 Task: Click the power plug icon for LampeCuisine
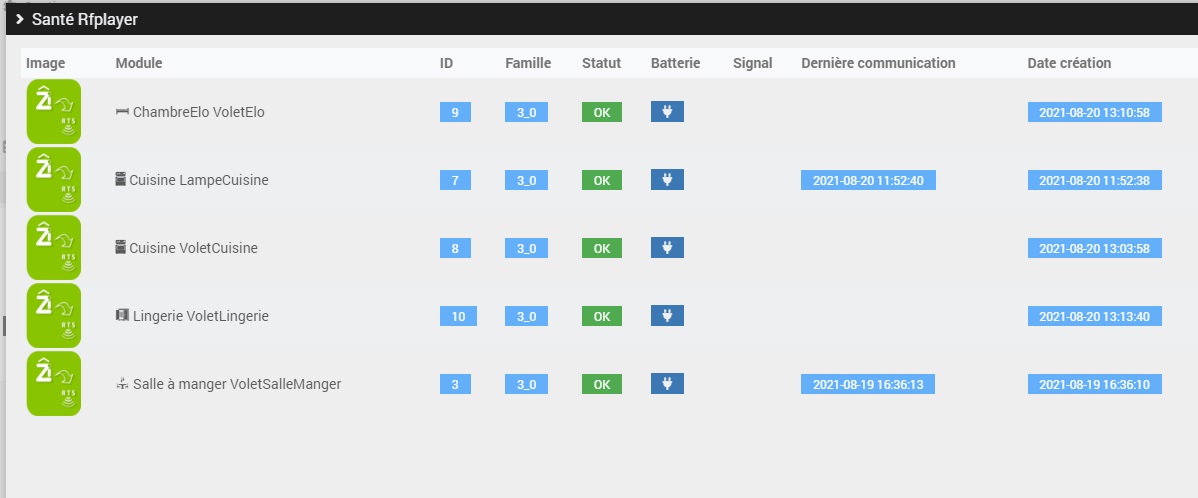(667, 180)
